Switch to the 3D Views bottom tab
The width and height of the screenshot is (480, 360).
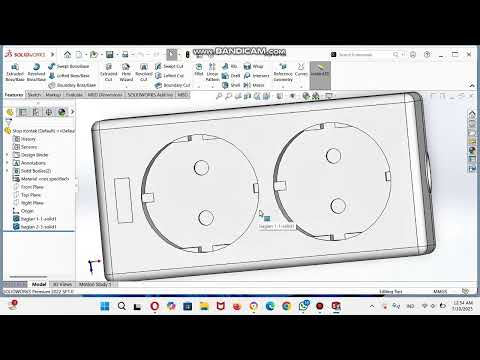[62, 285]
